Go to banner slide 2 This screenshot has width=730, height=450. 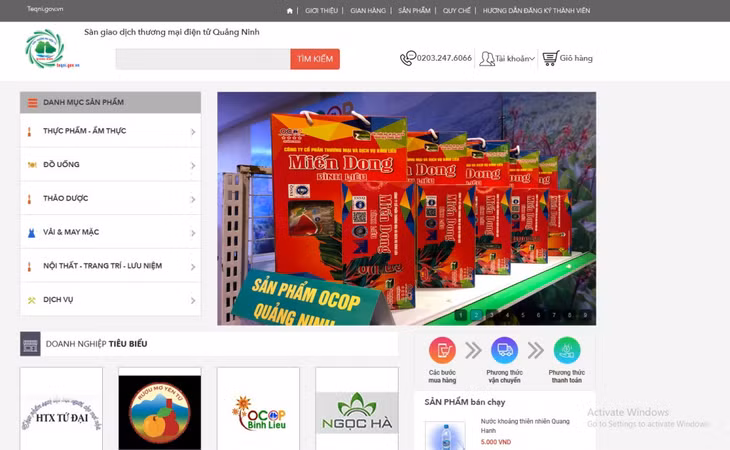[476, 315]
